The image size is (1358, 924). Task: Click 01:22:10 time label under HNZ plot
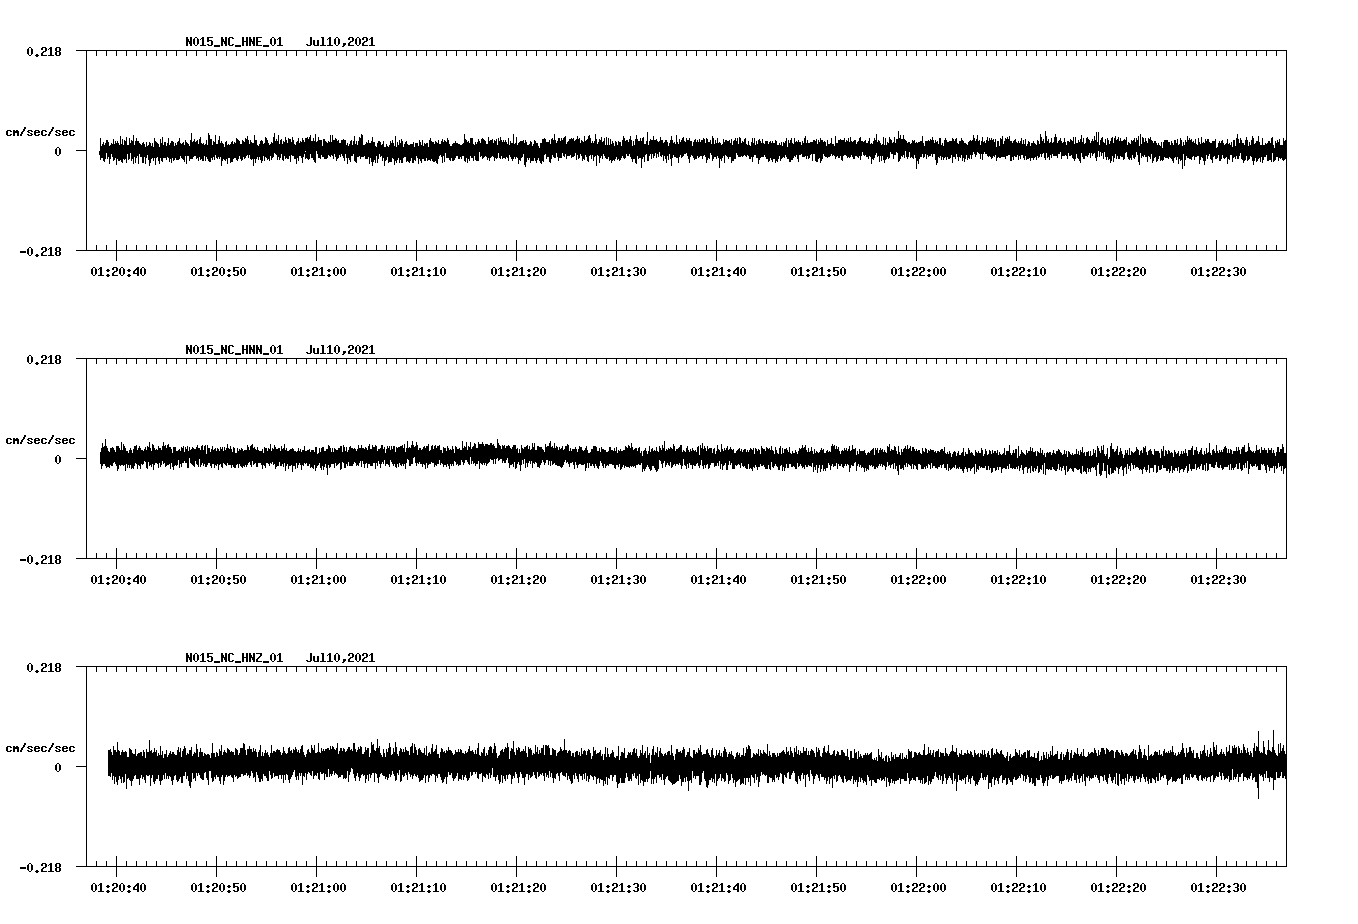pyautogui.click(x=1018, y=888)
